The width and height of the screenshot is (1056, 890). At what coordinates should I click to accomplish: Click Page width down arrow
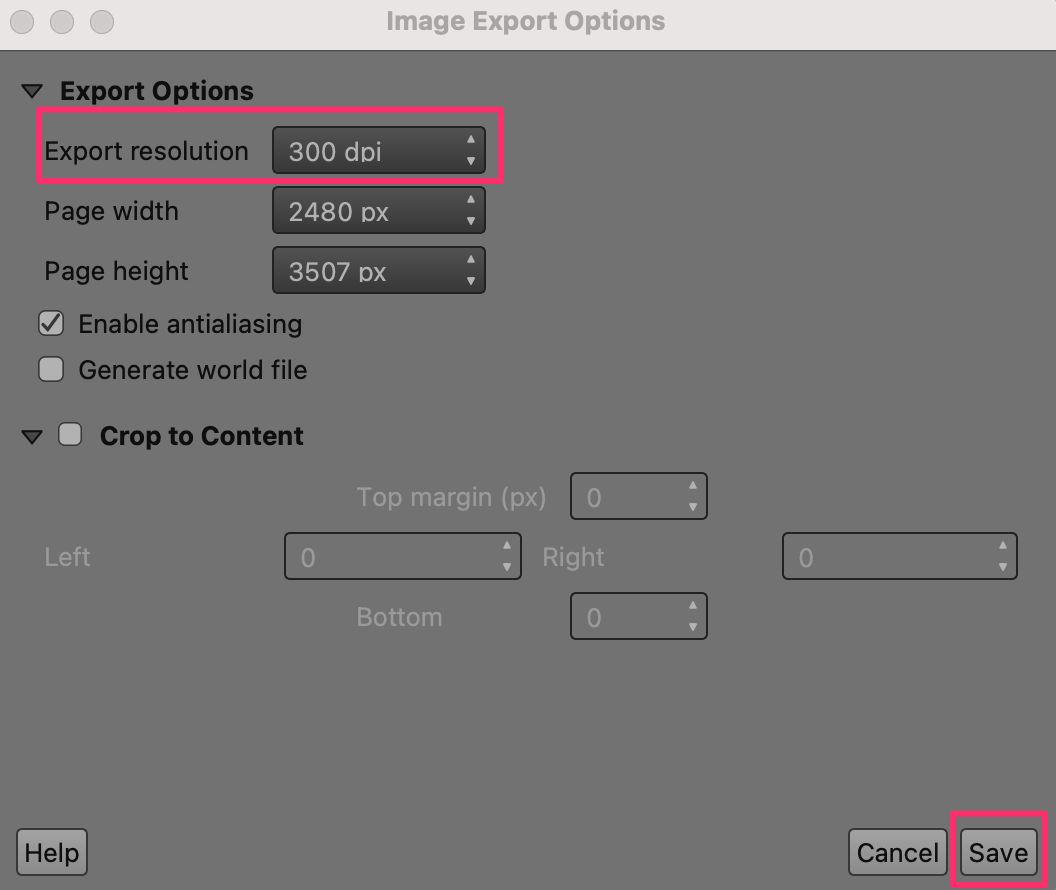[x=470, y=221]
